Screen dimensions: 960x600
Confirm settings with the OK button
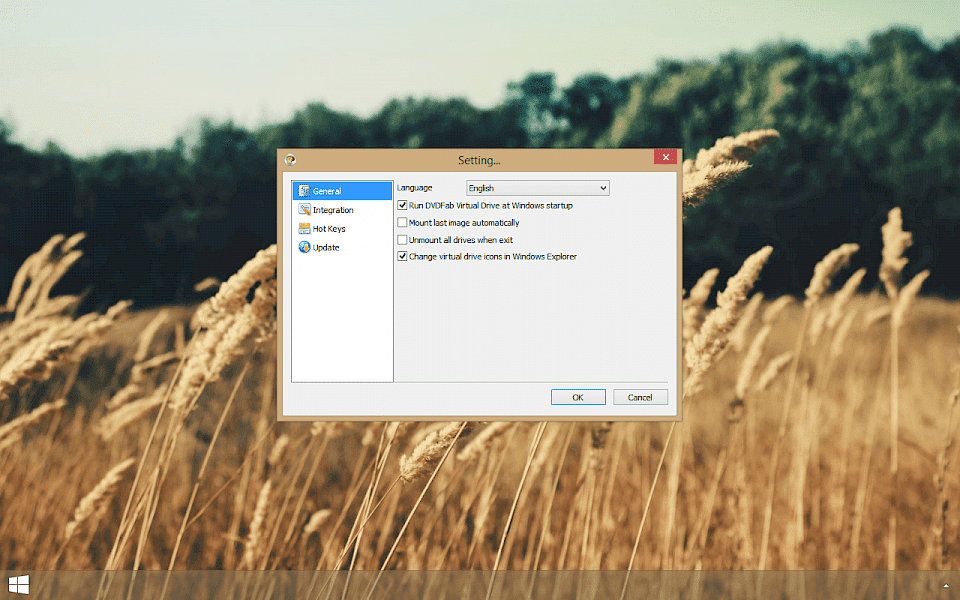pyautogui.click(x=578, y=397)
